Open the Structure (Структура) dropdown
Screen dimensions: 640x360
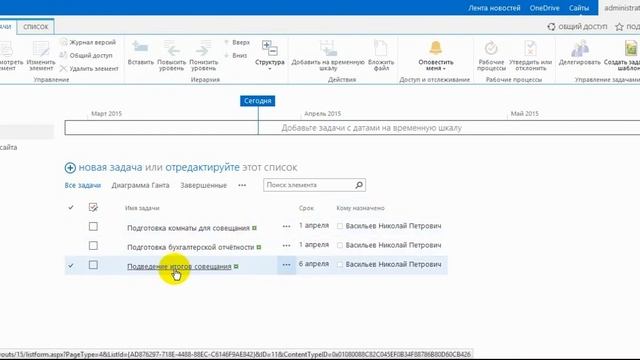pyautogui.click(x=270, y=55)
